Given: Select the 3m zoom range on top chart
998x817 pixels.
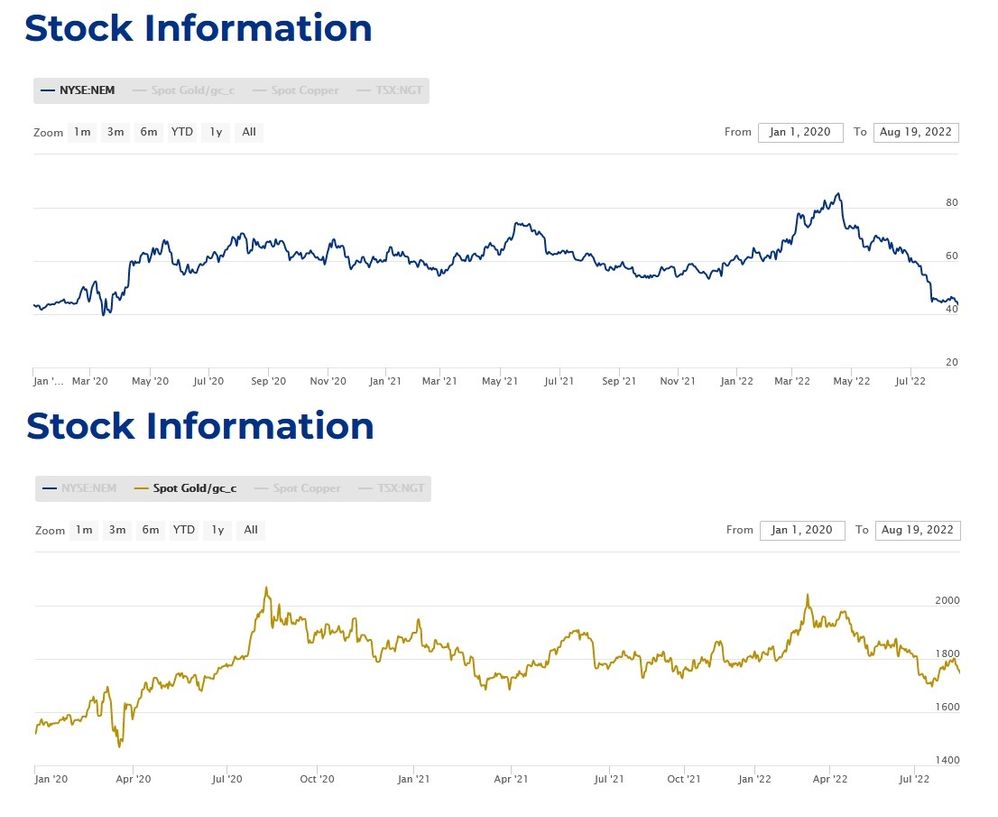Looking at the screenshot, I should [x=115, y=131].
